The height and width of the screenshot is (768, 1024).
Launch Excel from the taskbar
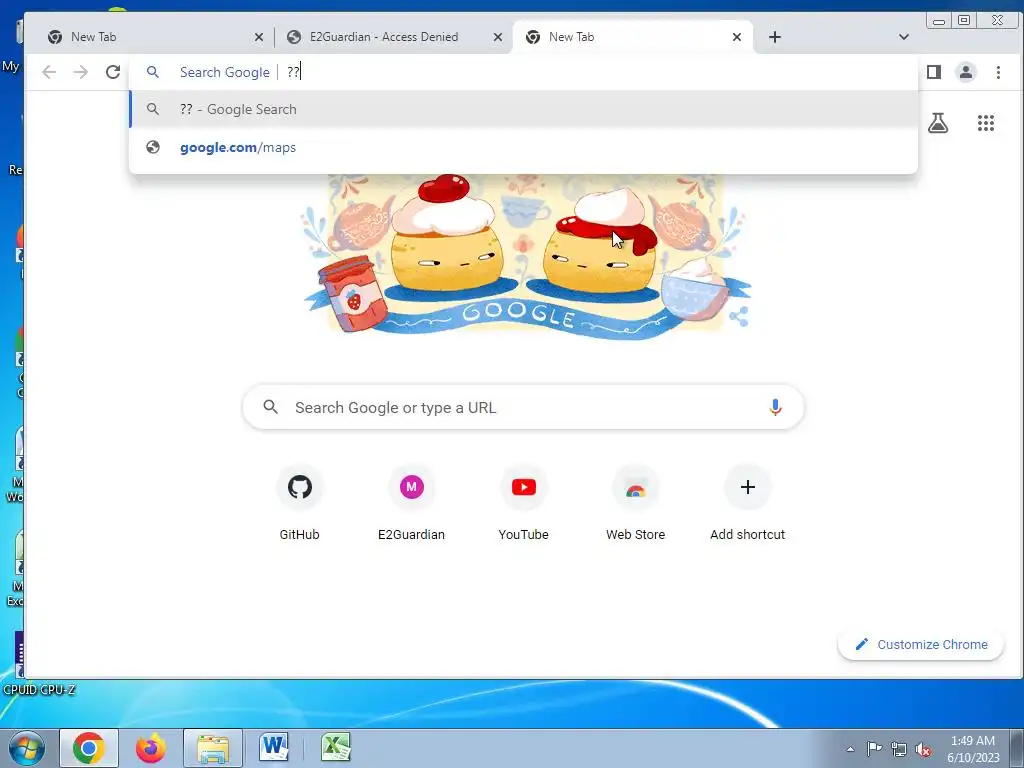[x=336, y=748]
